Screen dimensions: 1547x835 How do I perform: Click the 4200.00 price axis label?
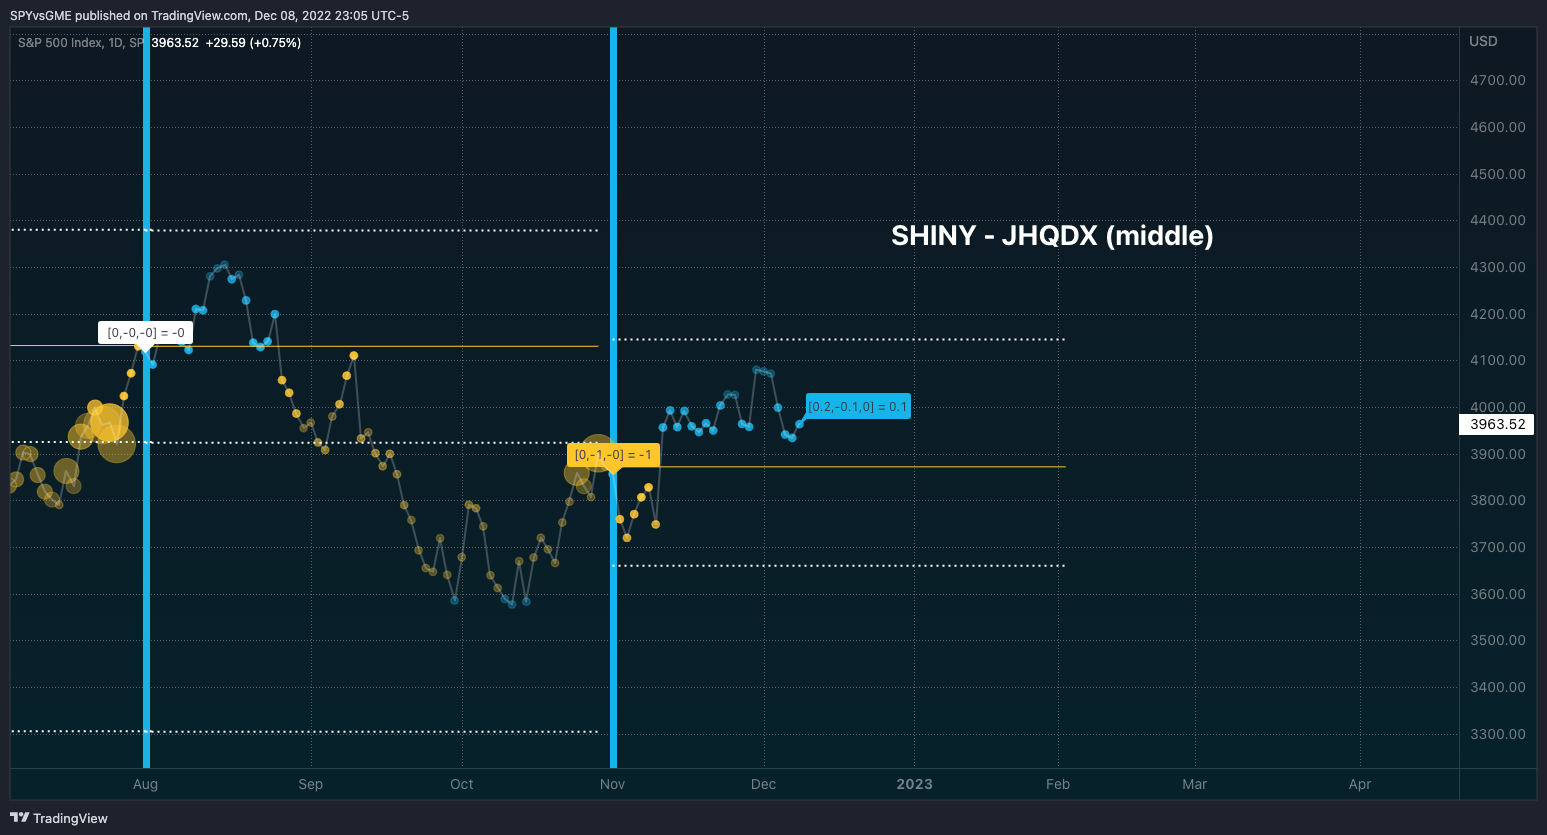[x=1497, y=314]
